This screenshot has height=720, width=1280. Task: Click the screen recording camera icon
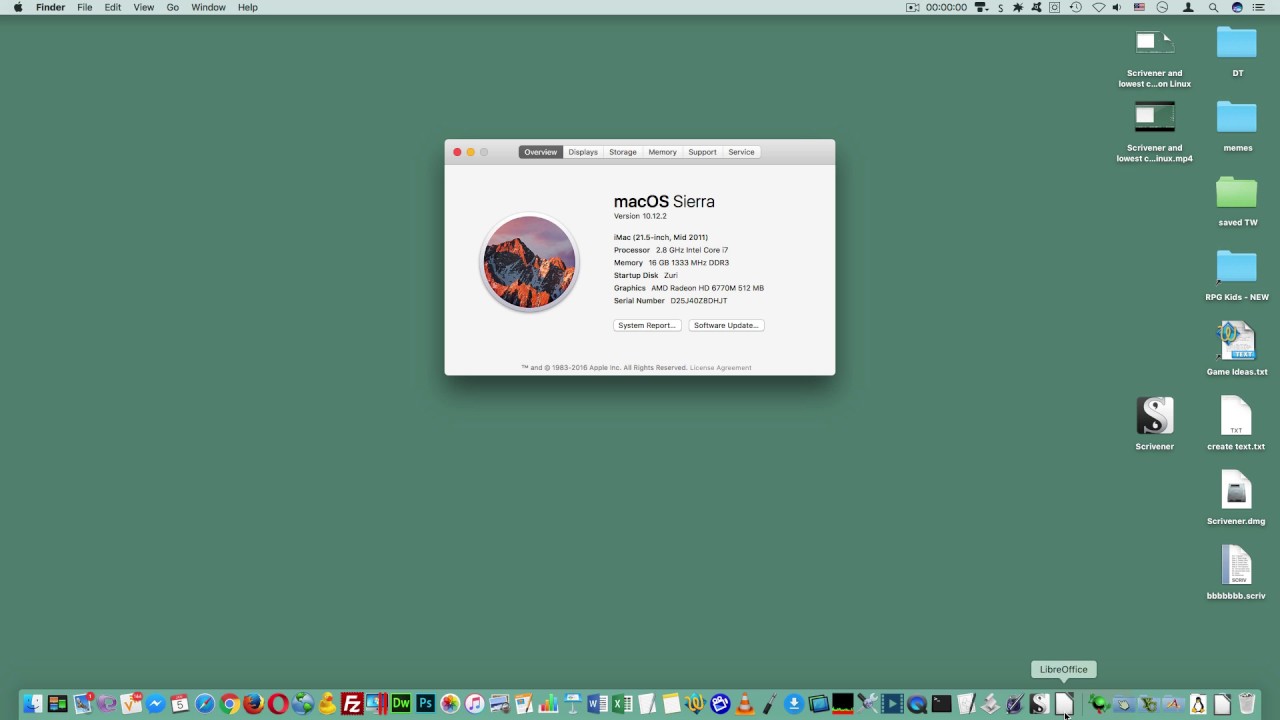913,7
